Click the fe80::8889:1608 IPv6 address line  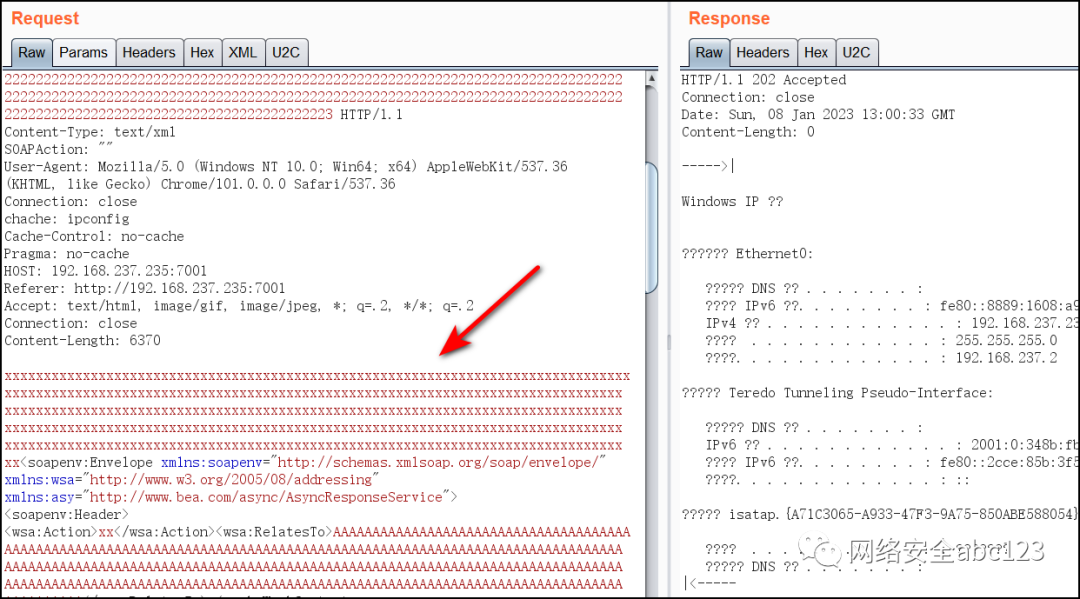pyautogui.click(x=891, y=306)
